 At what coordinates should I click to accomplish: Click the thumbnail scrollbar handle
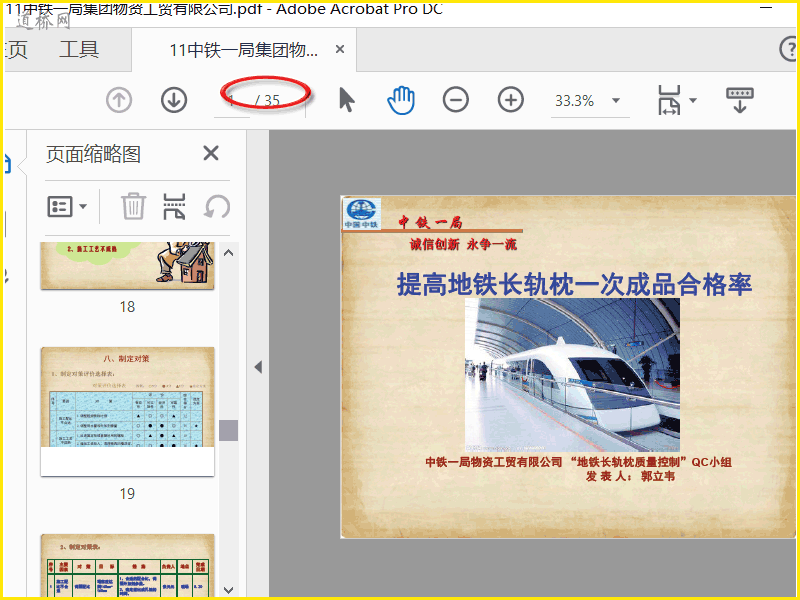pyautogui.click(x=229, y=430)
